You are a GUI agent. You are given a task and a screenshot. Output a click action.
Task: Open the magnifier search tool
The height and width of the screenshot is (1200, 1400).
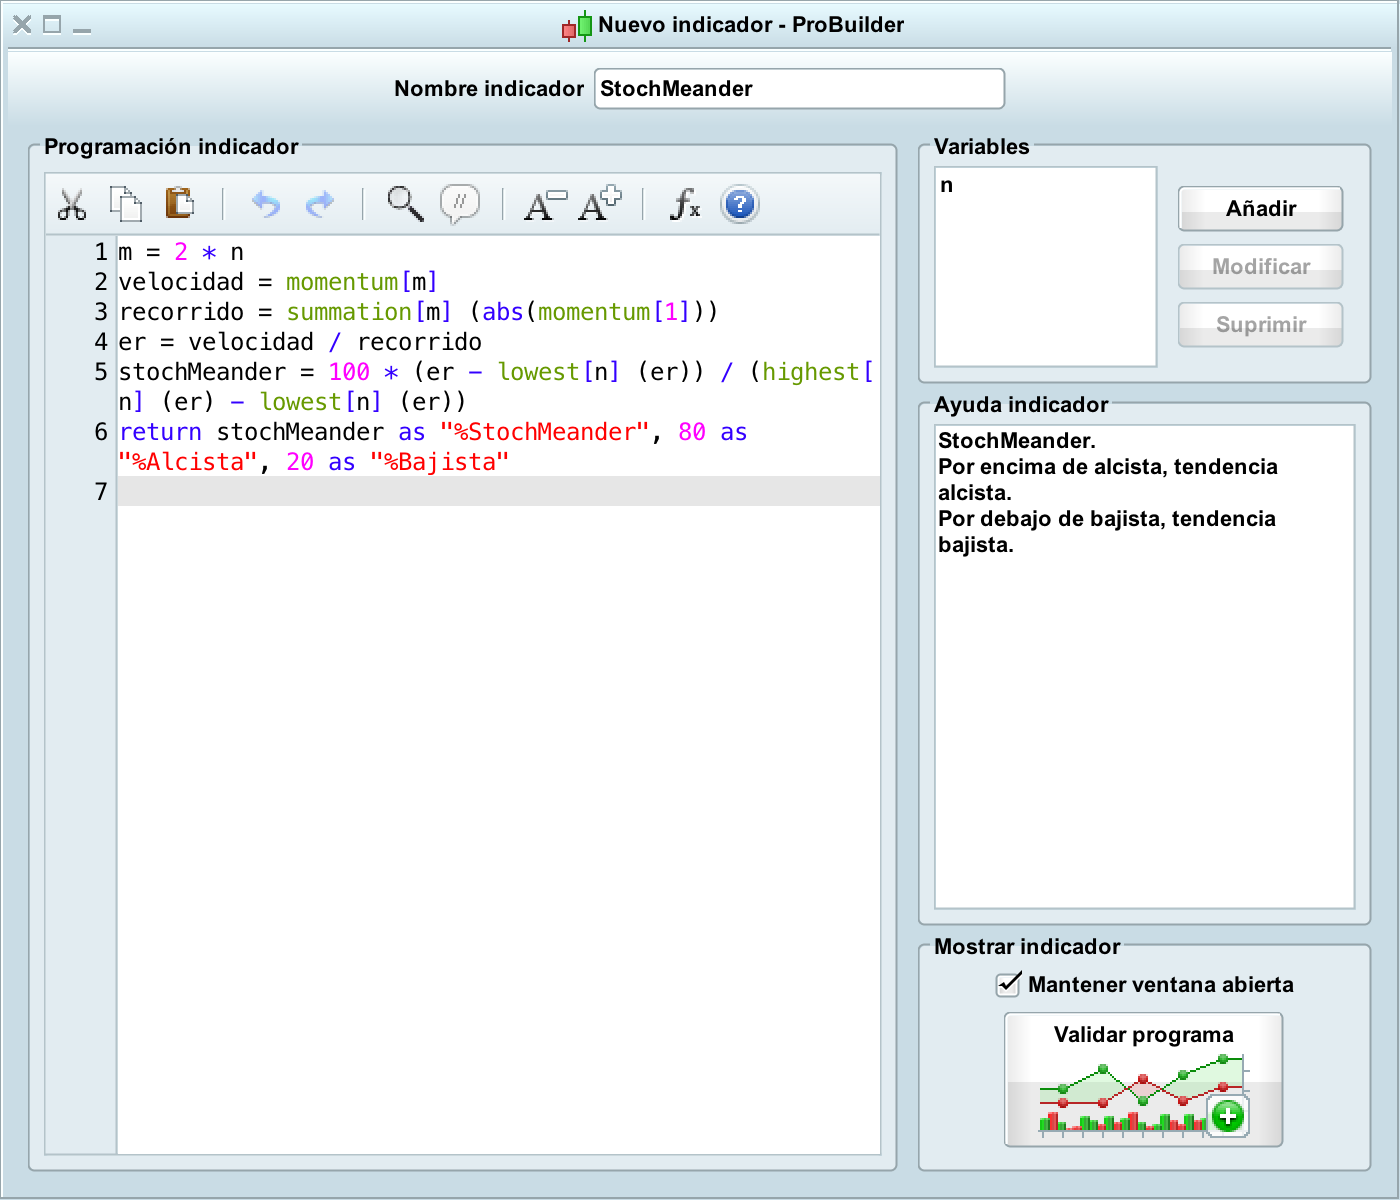[405, 204]
